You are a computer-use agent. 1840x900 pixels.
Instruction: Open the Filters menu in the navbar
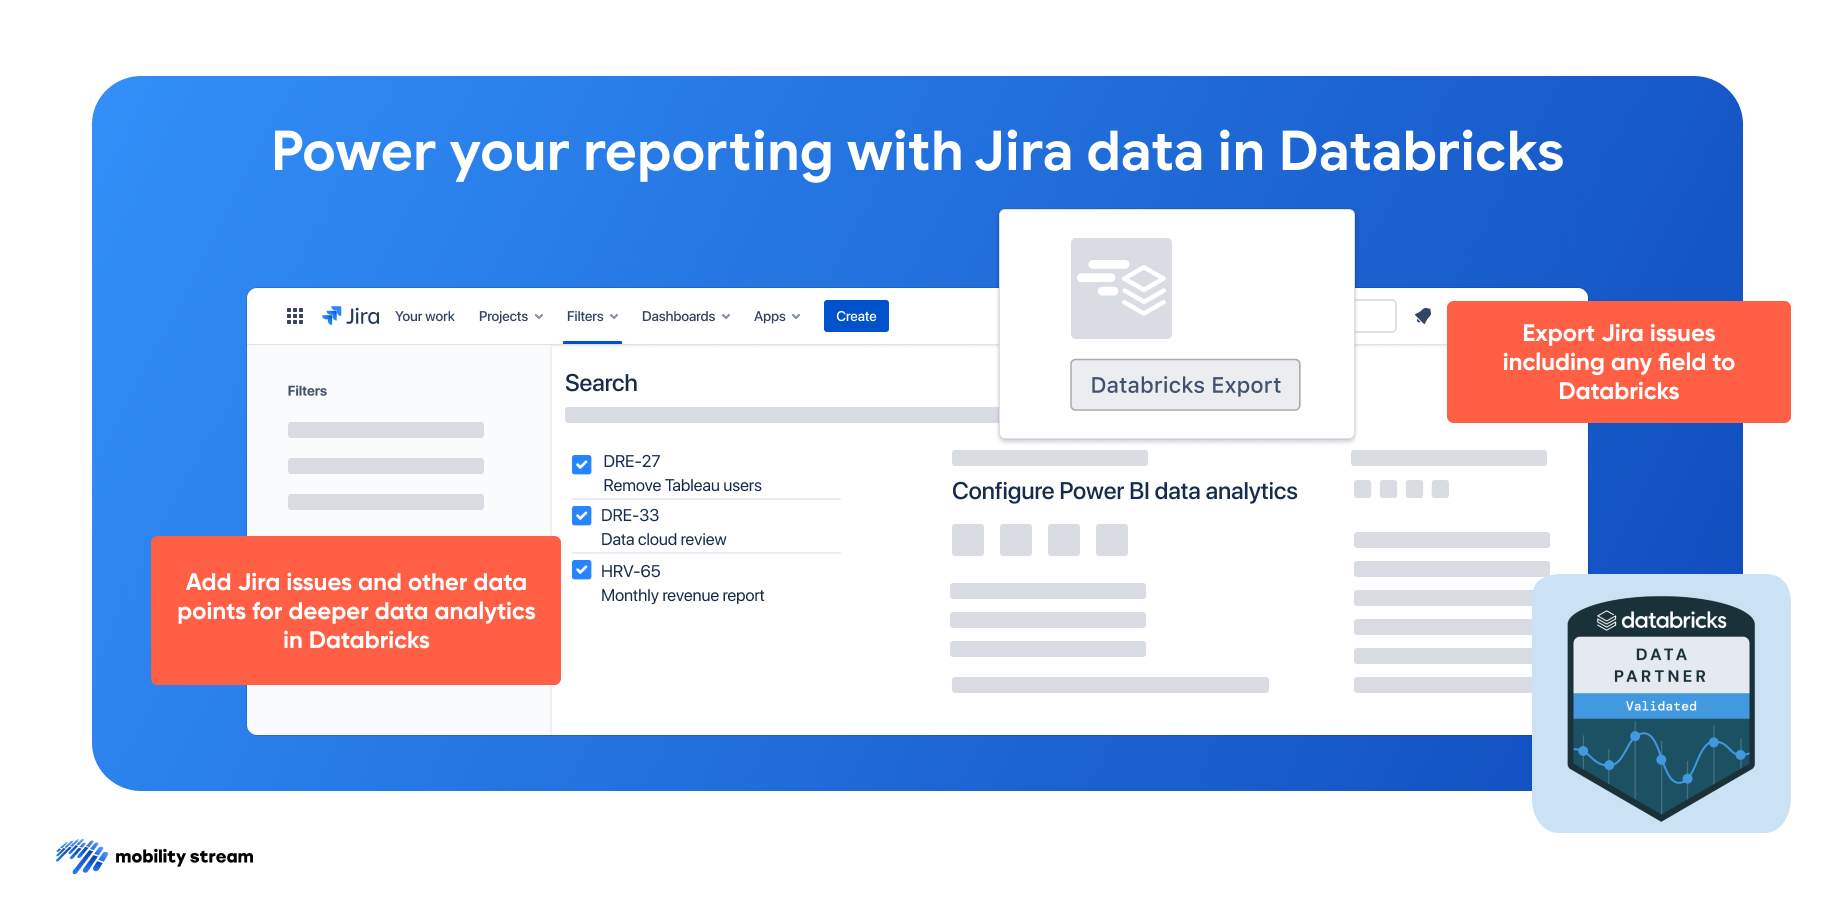(591, 316)
